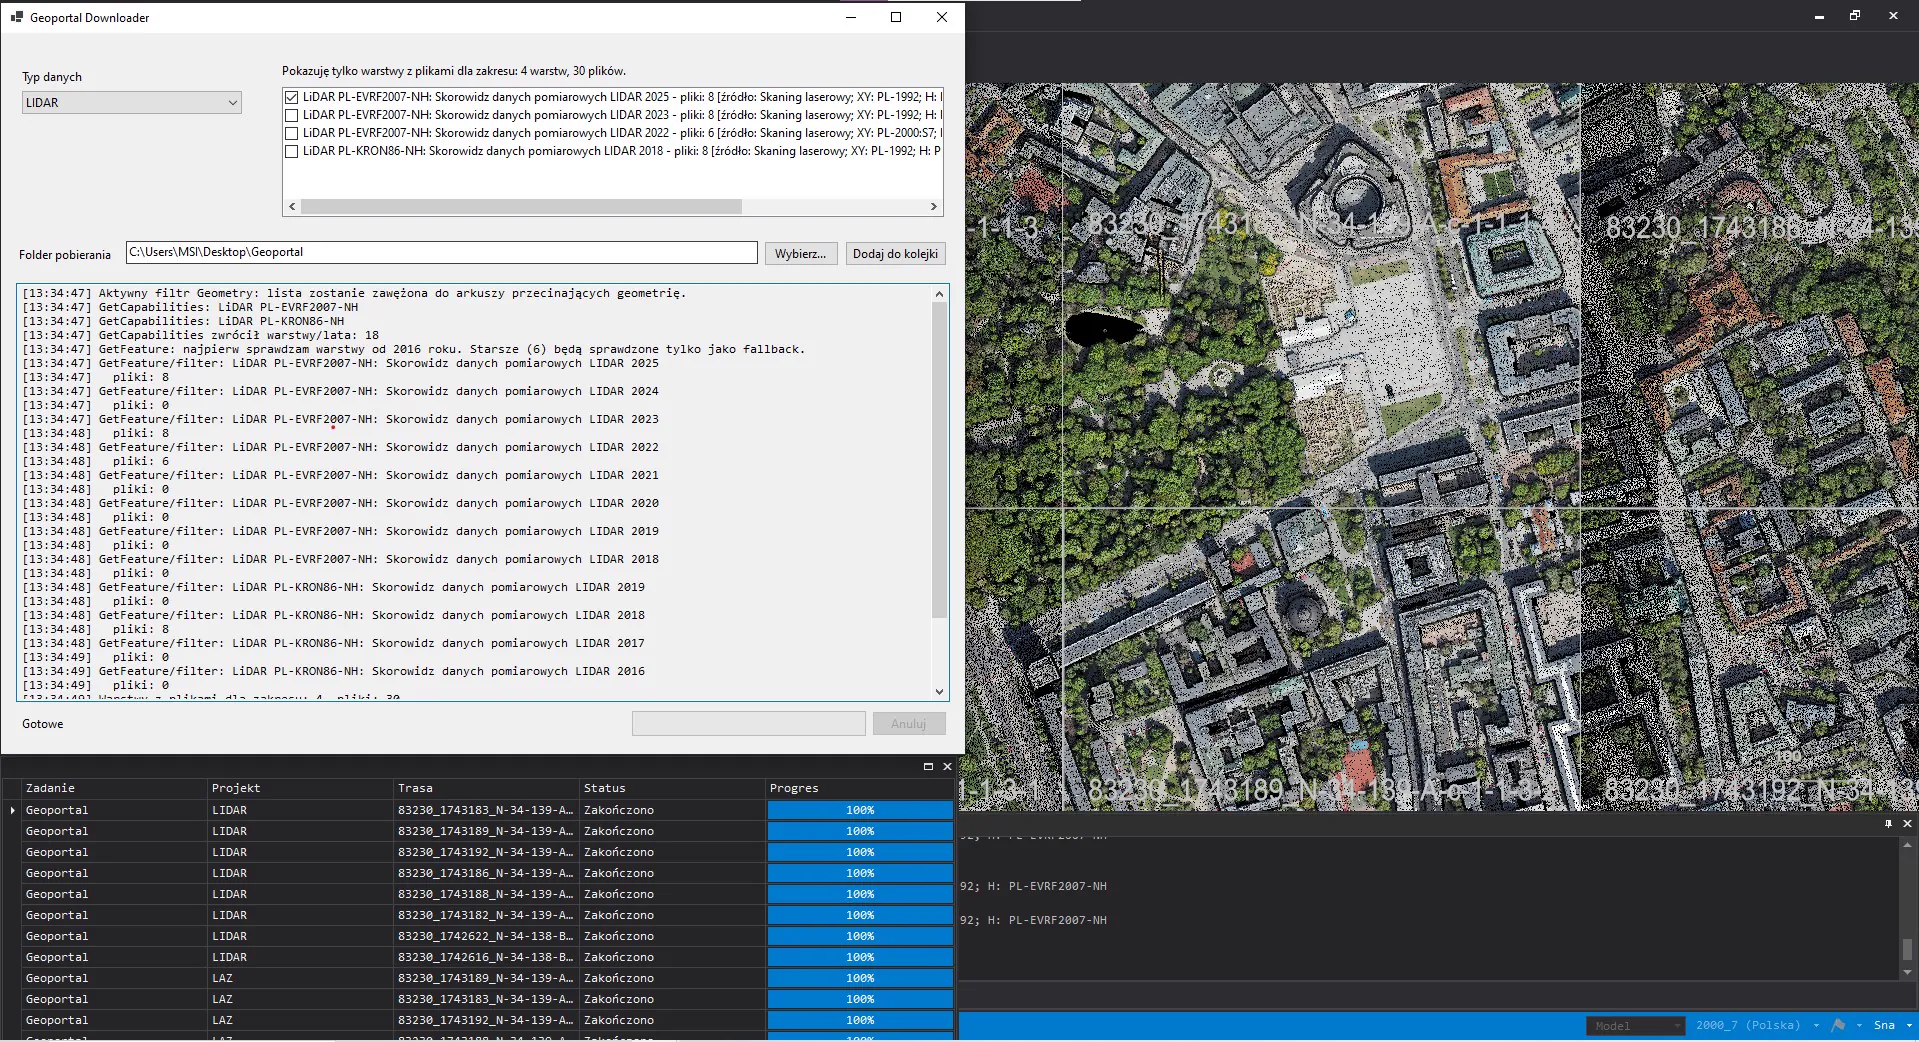Click the Anuluj button

pyautogui.click(x=909, y=723)
